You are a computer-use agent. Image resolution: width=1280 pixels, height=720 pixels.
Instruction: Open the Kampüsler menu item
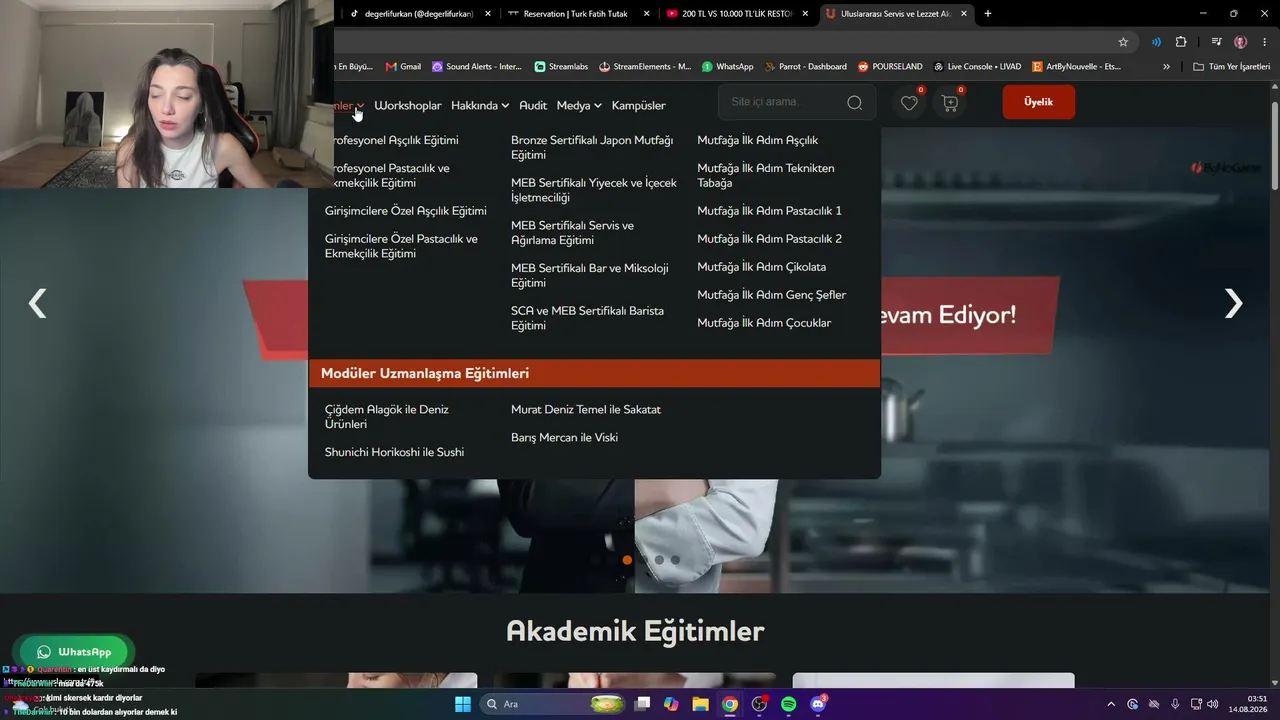click(x=639, y=105)
